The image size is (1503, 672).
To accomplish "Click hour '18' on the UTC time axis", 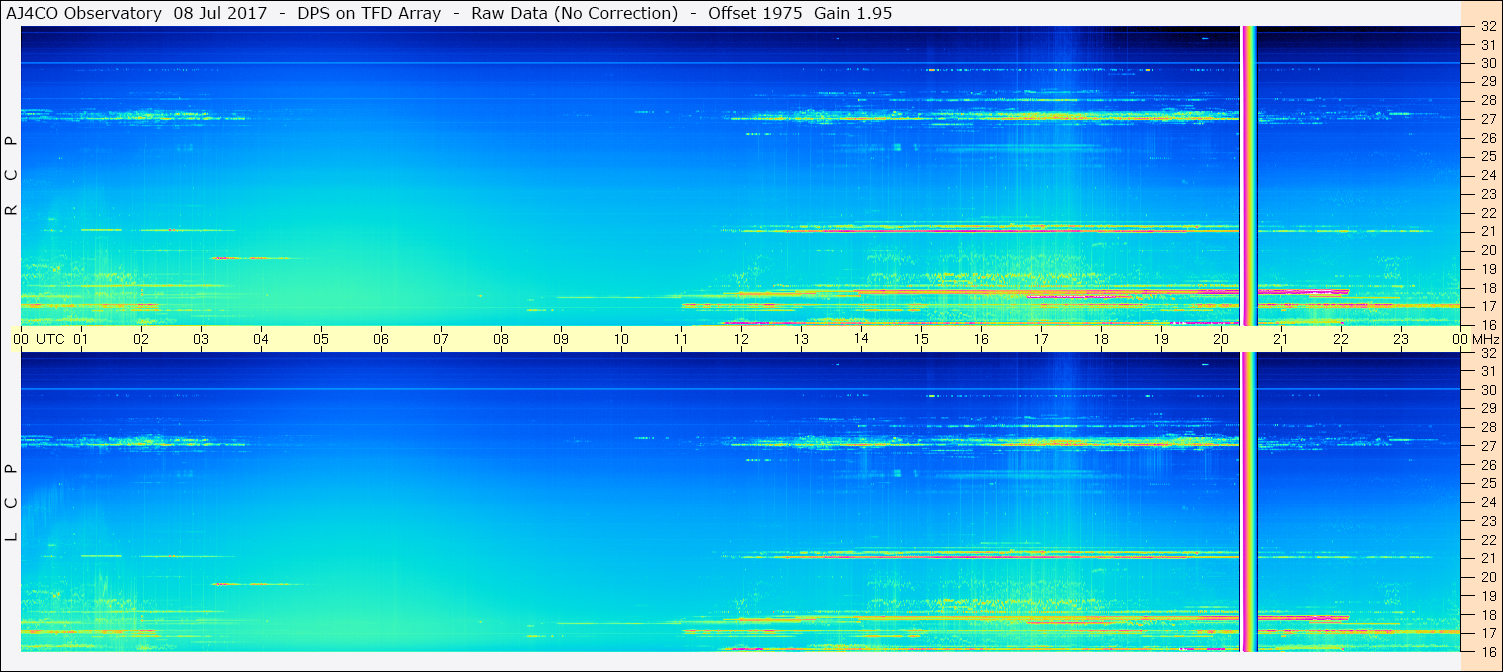I will 1101,339.
